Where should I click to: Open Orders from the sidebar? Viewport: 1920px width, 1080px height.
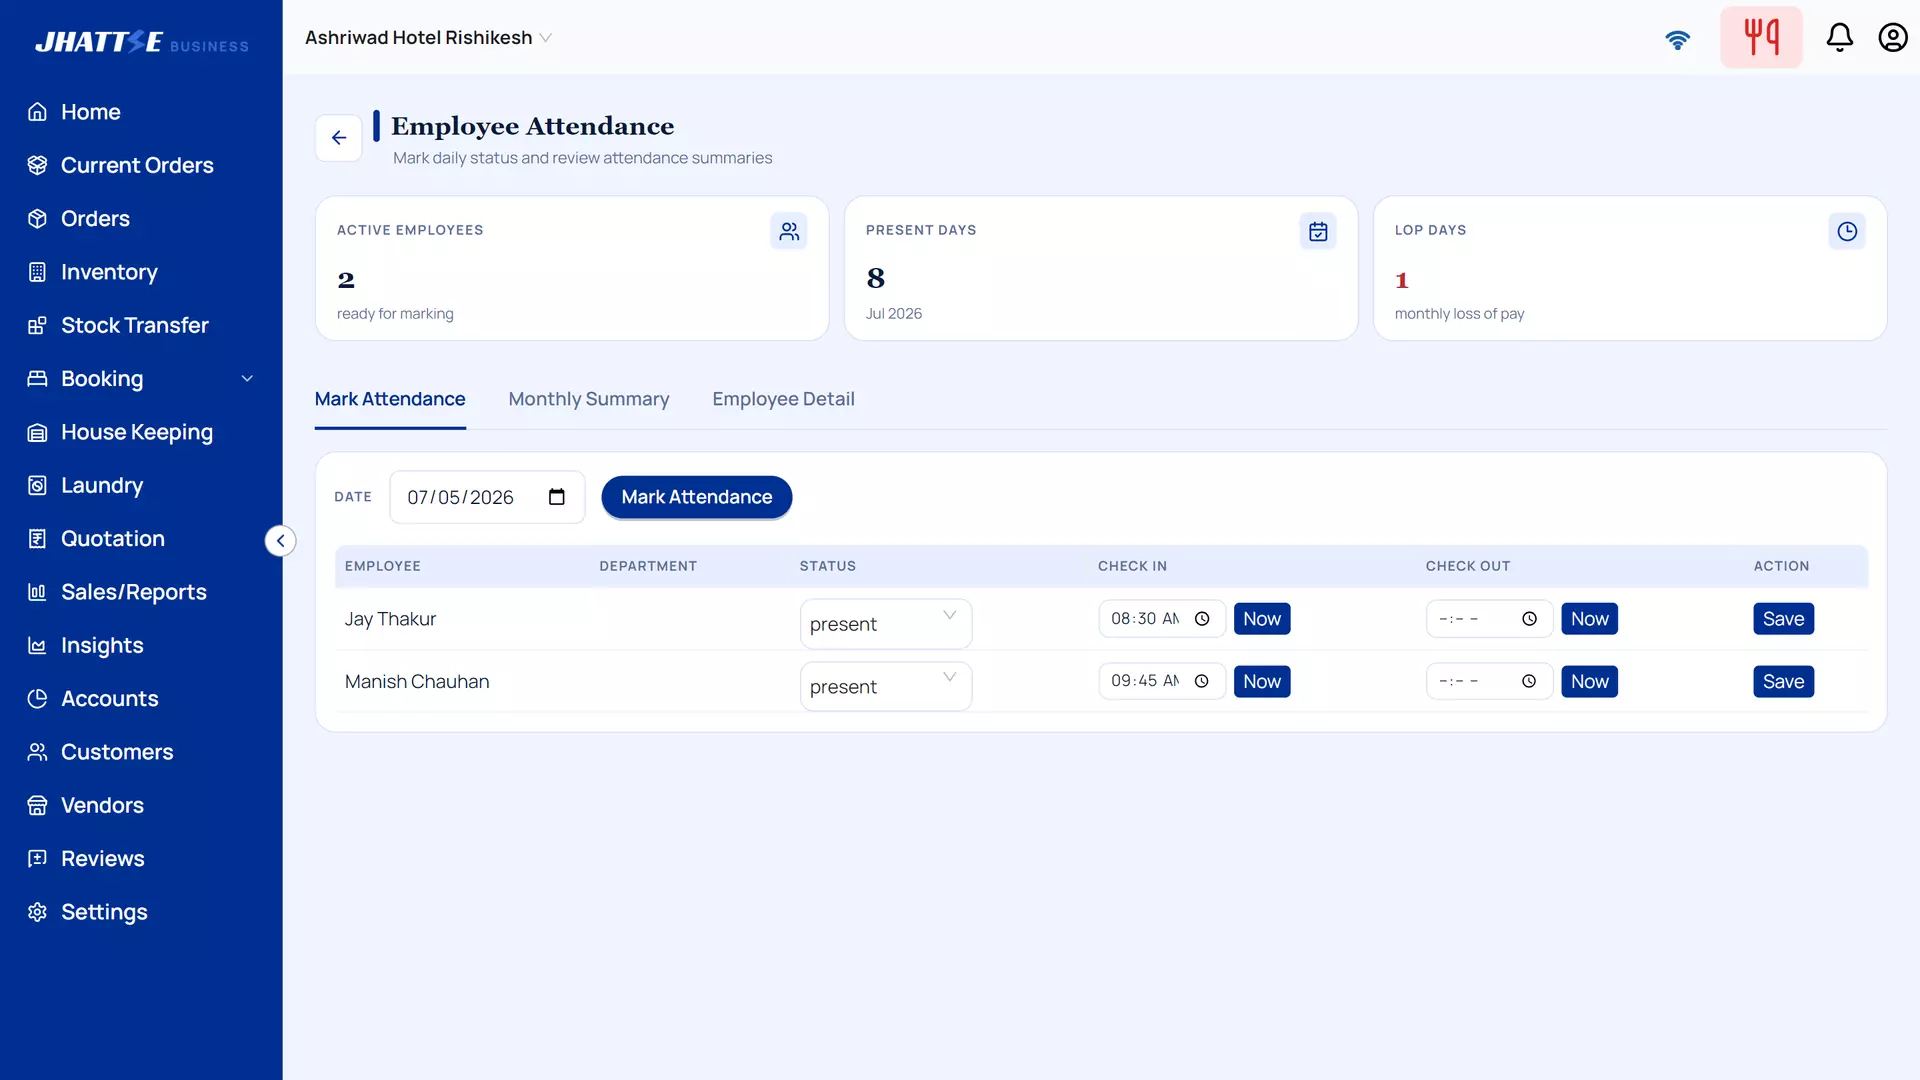[95, 218]
